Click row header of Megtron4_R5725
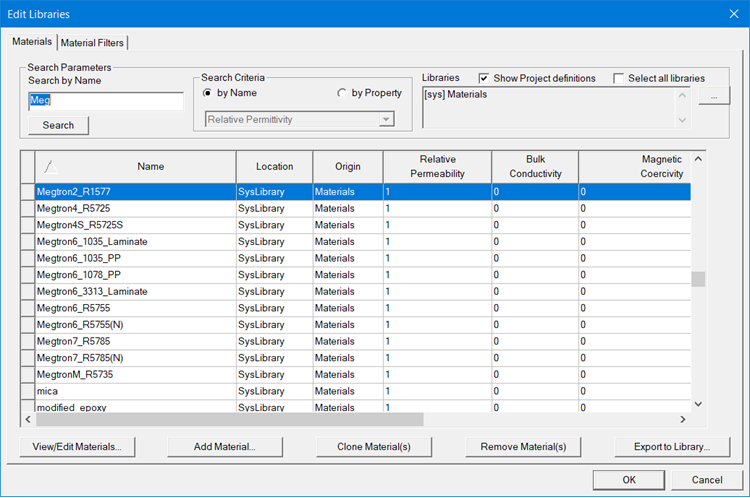 click(28, 209)
